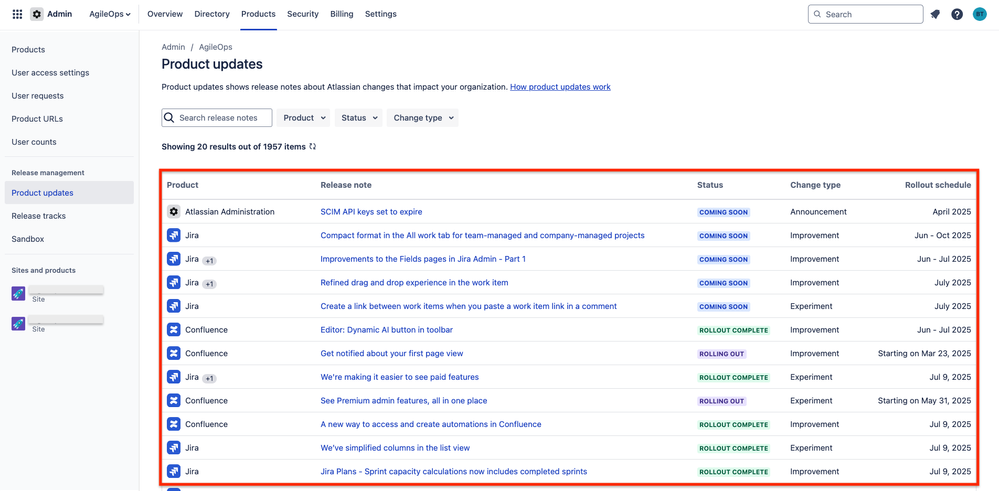This screenshot has height=491, width=999.
Task: Click Jira icon in Fields pages row
Action: [x=173, y=259]
